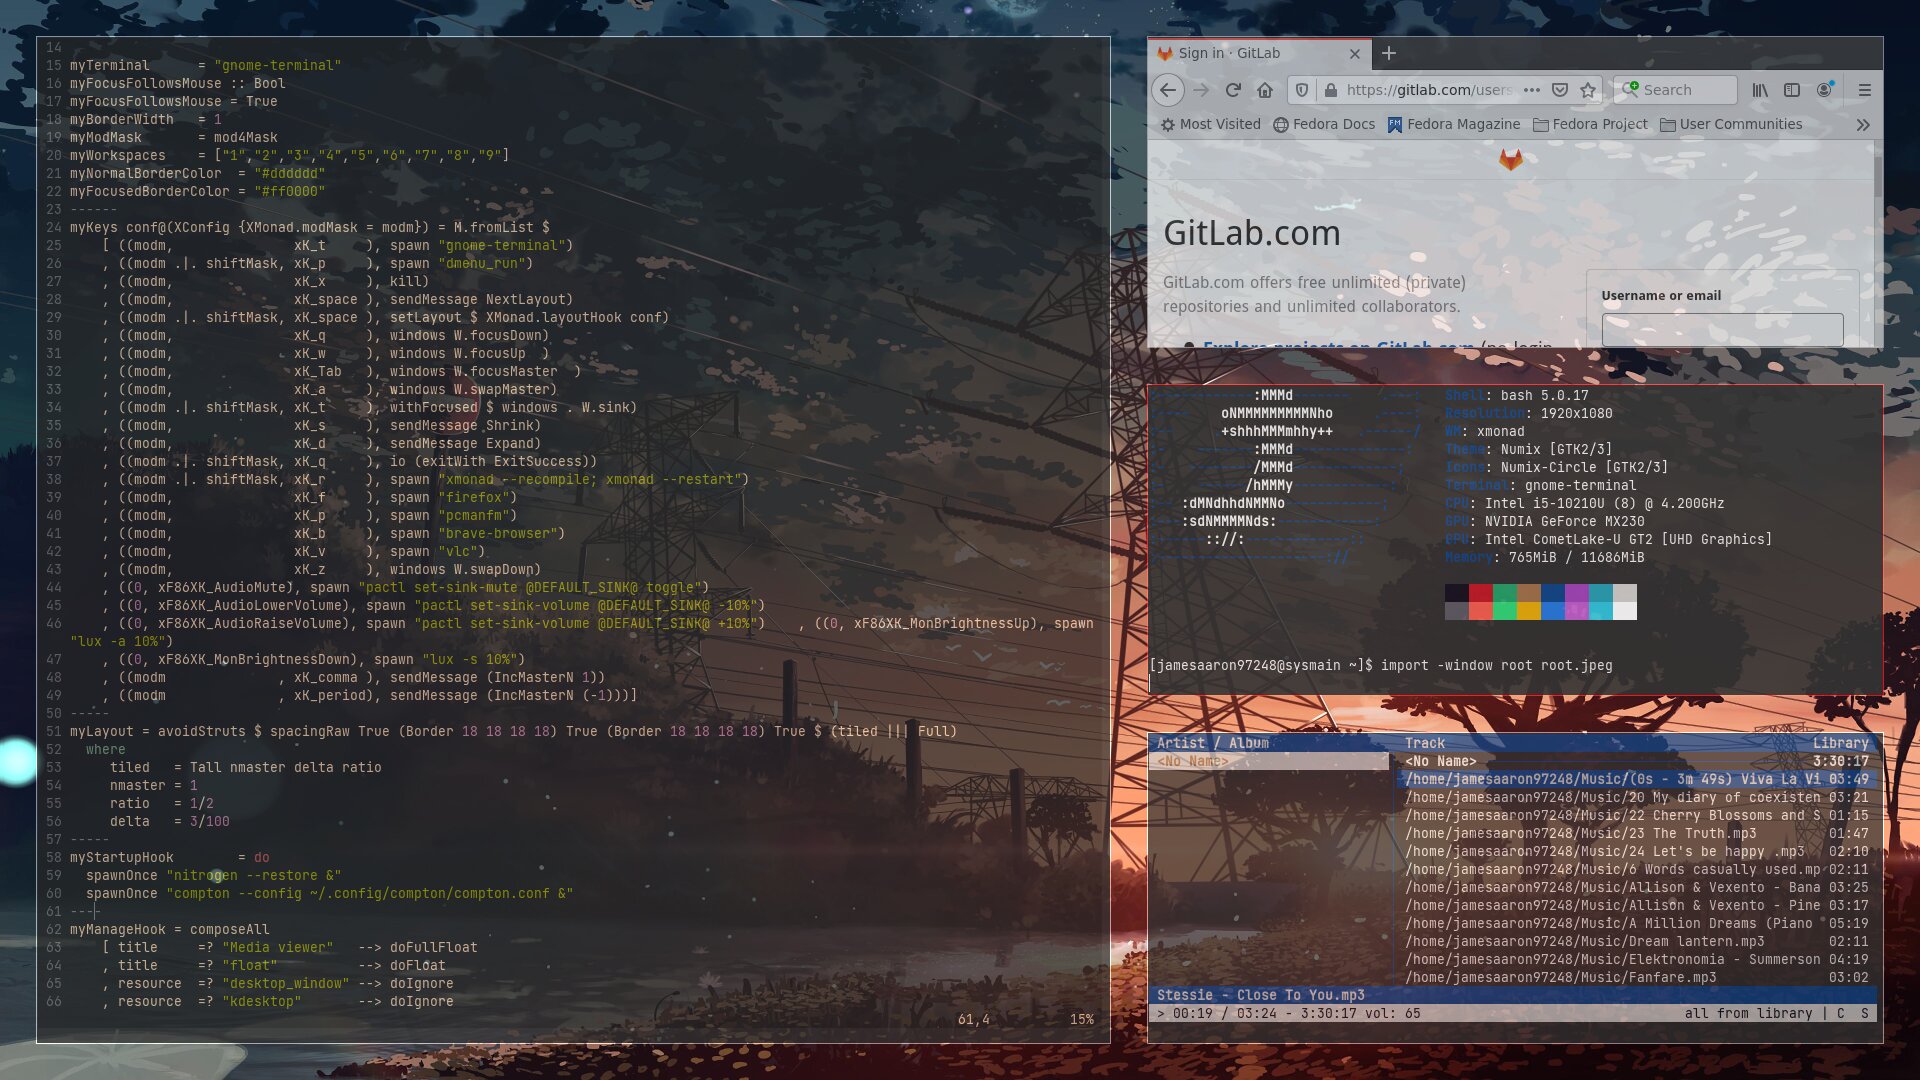Show site security lock information
Viewport: 1920px width, 1080px height.
pyautogui.click(x=1330, y=90)
